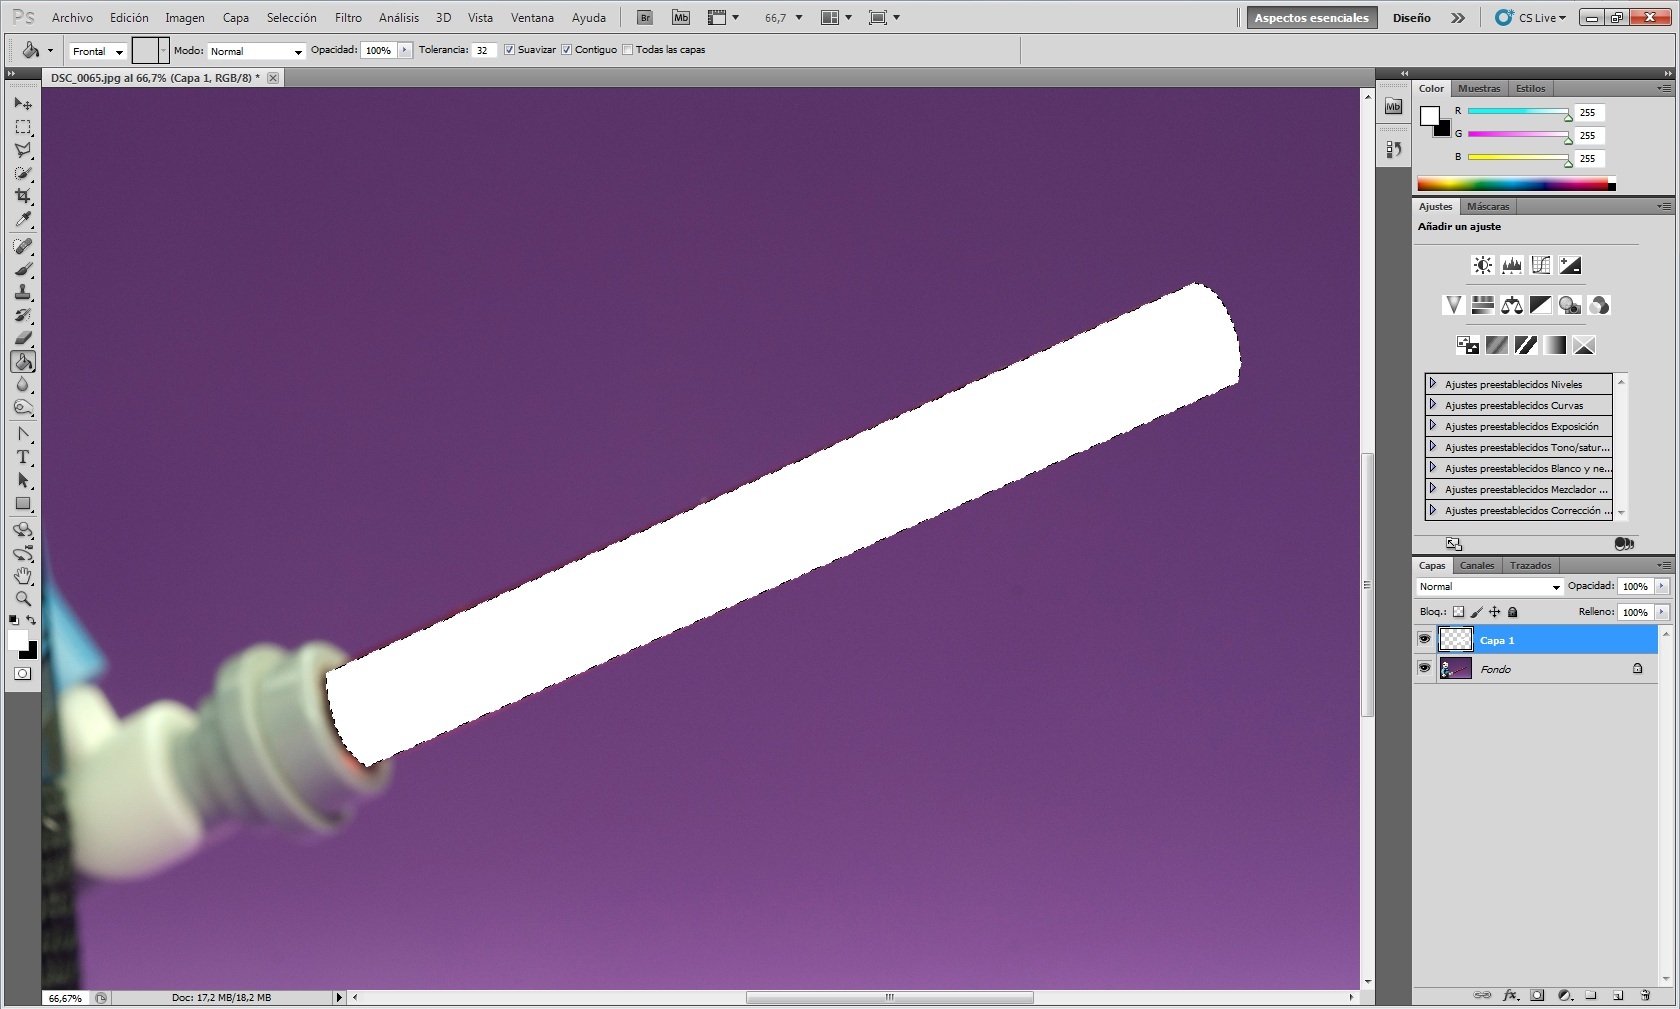The image size is (1680, 1009).
Task: Disable the Contiguo option
Action: [567, 50]
